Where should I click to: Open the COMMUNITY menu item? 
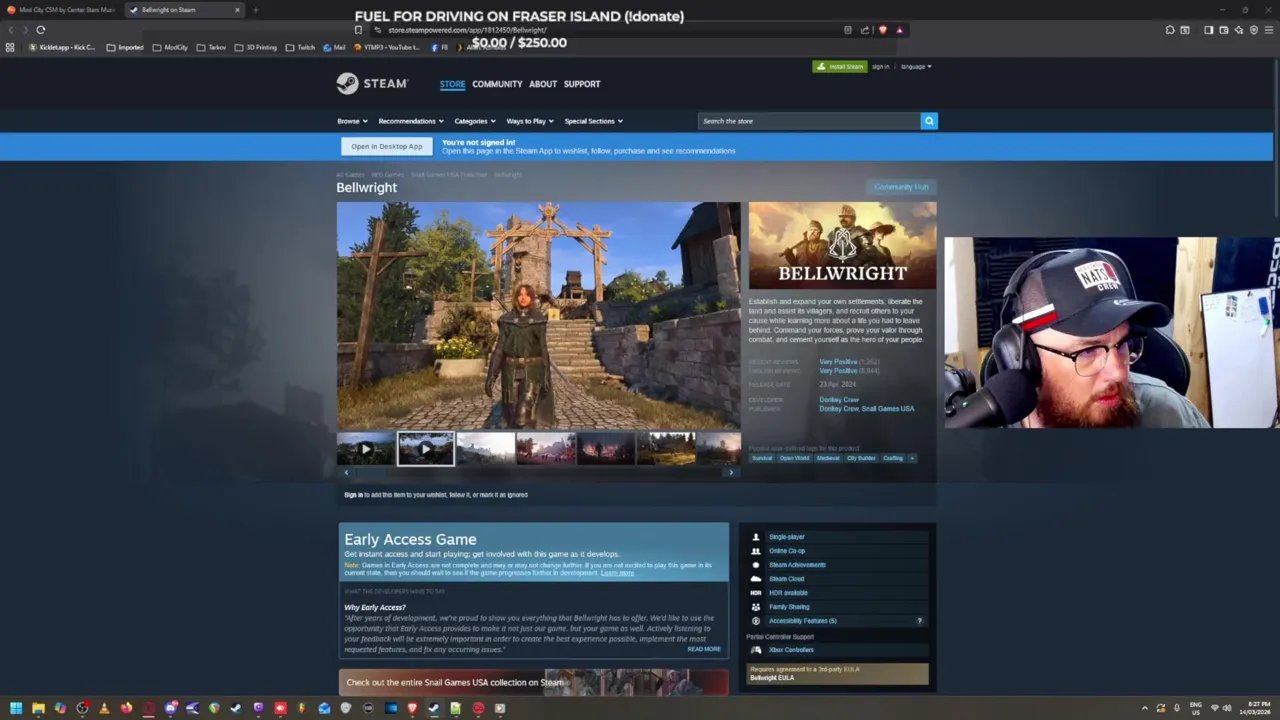pyautogui.click(x=497, y=84)
